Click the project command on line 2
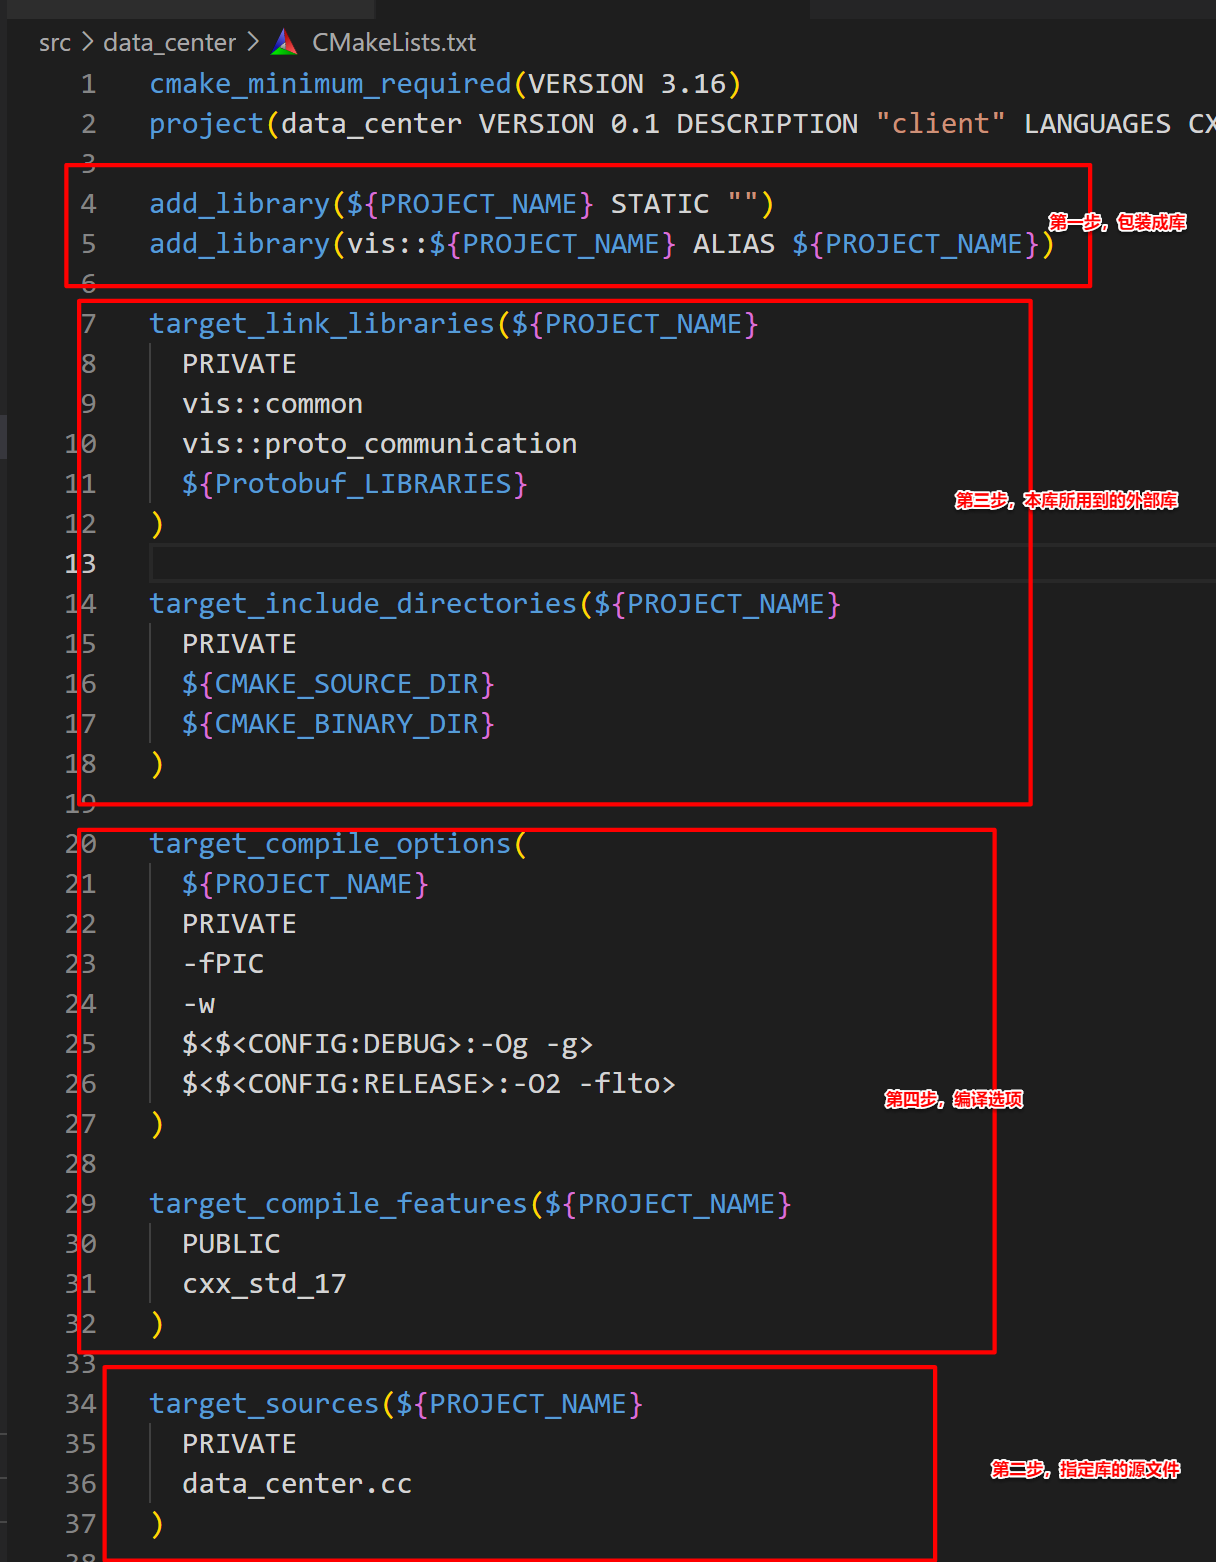 point(206,124)
